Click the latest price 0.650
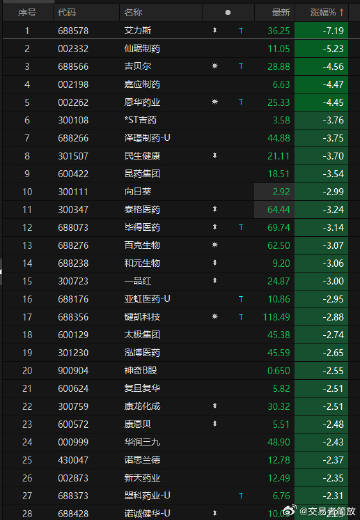This screenshot has height=520, width=360. [279, 371]
